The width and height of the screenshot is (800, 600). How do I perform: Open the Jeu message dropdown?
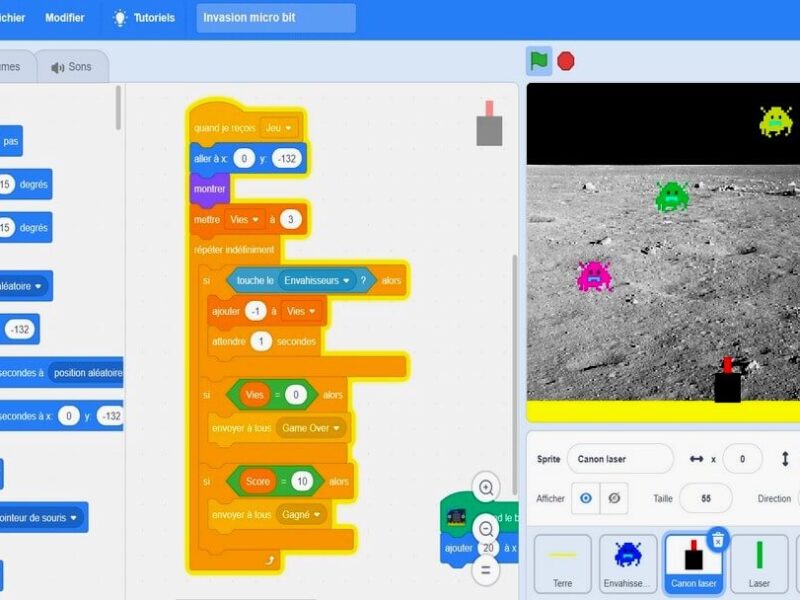click(279, 128)
